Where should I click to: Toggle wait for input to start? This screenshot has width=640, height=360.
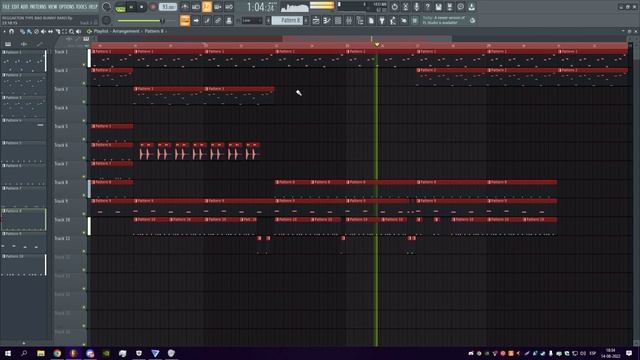[x=196, y=7]
